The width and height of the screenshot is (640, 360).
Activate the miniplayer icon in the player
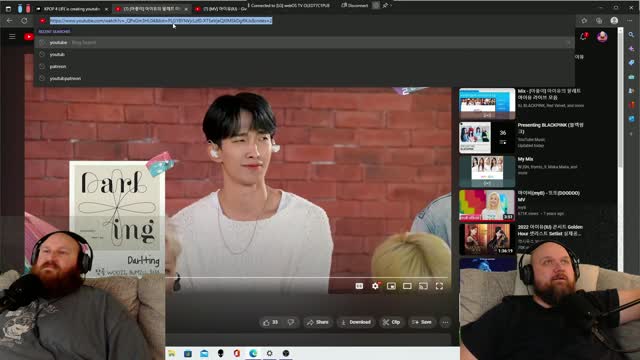[391, 286]
